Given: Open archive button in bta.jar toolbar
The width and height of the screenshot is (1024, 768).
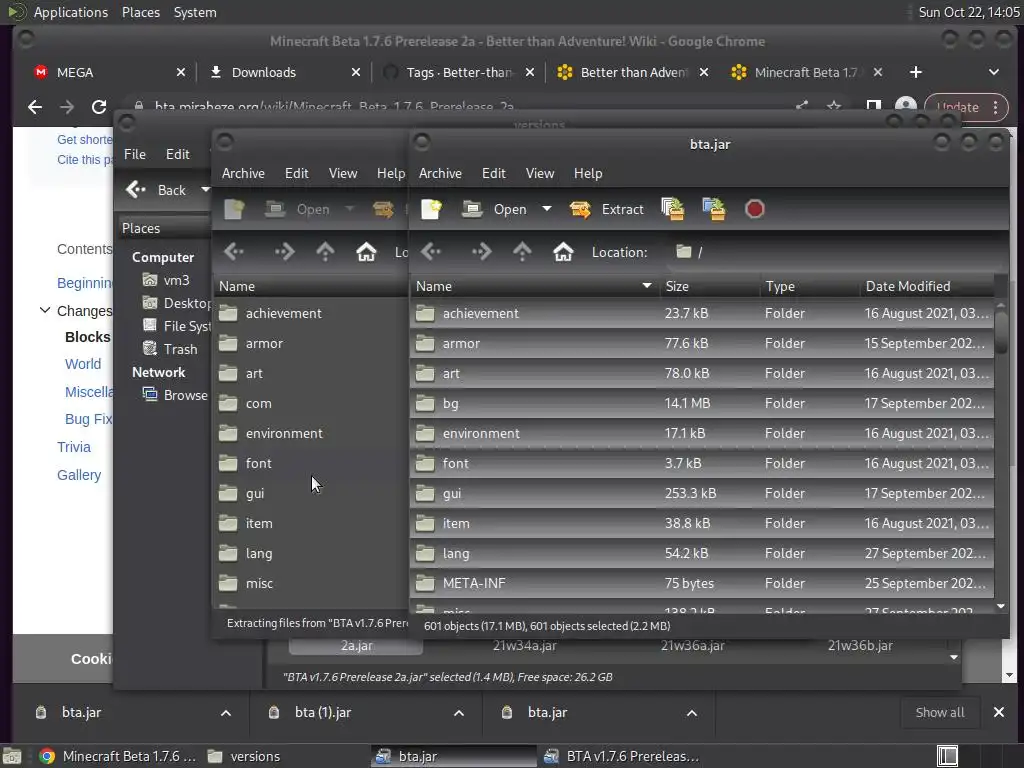Looking at the screenshot, I should 494,209.
